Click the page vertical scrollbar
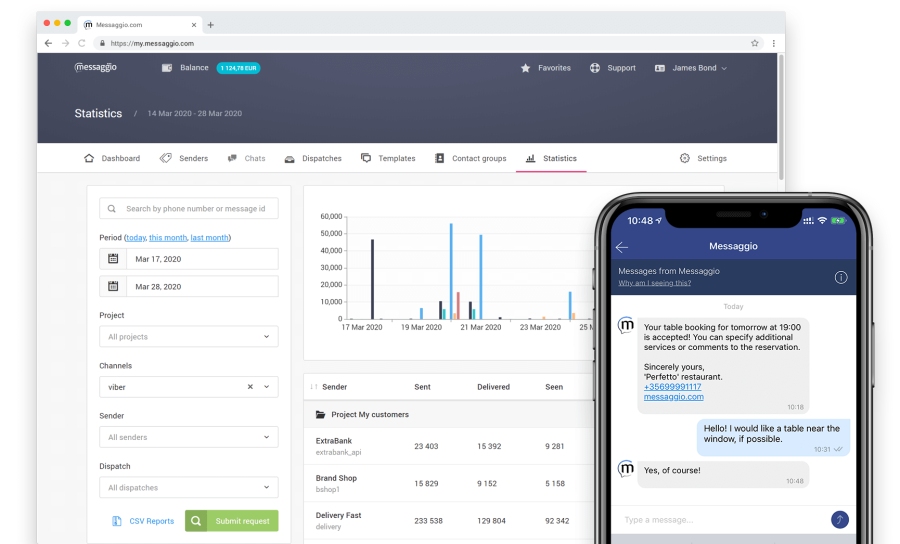900x544 pixels. click(781, 118)
